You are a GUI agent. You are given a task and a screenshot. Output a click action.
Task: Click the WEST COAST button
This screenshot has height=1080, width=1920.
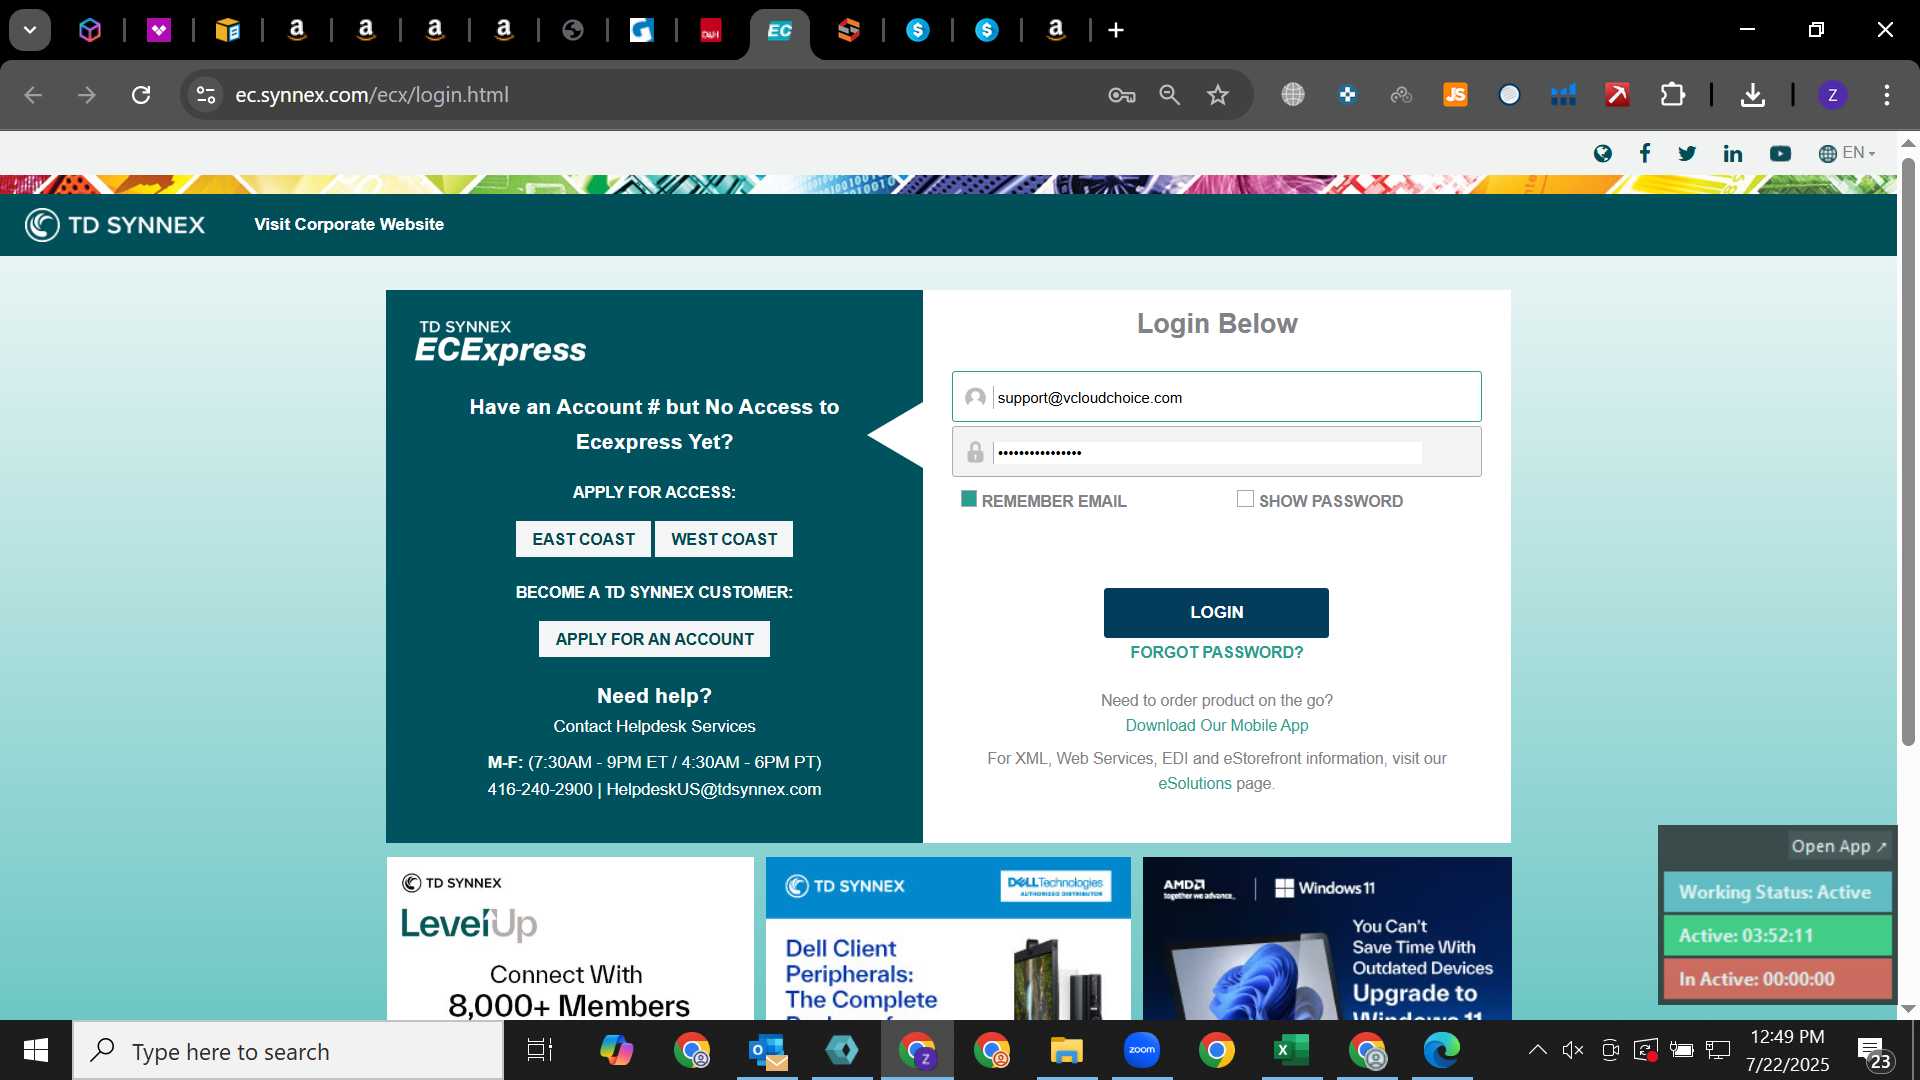point(724,539)
